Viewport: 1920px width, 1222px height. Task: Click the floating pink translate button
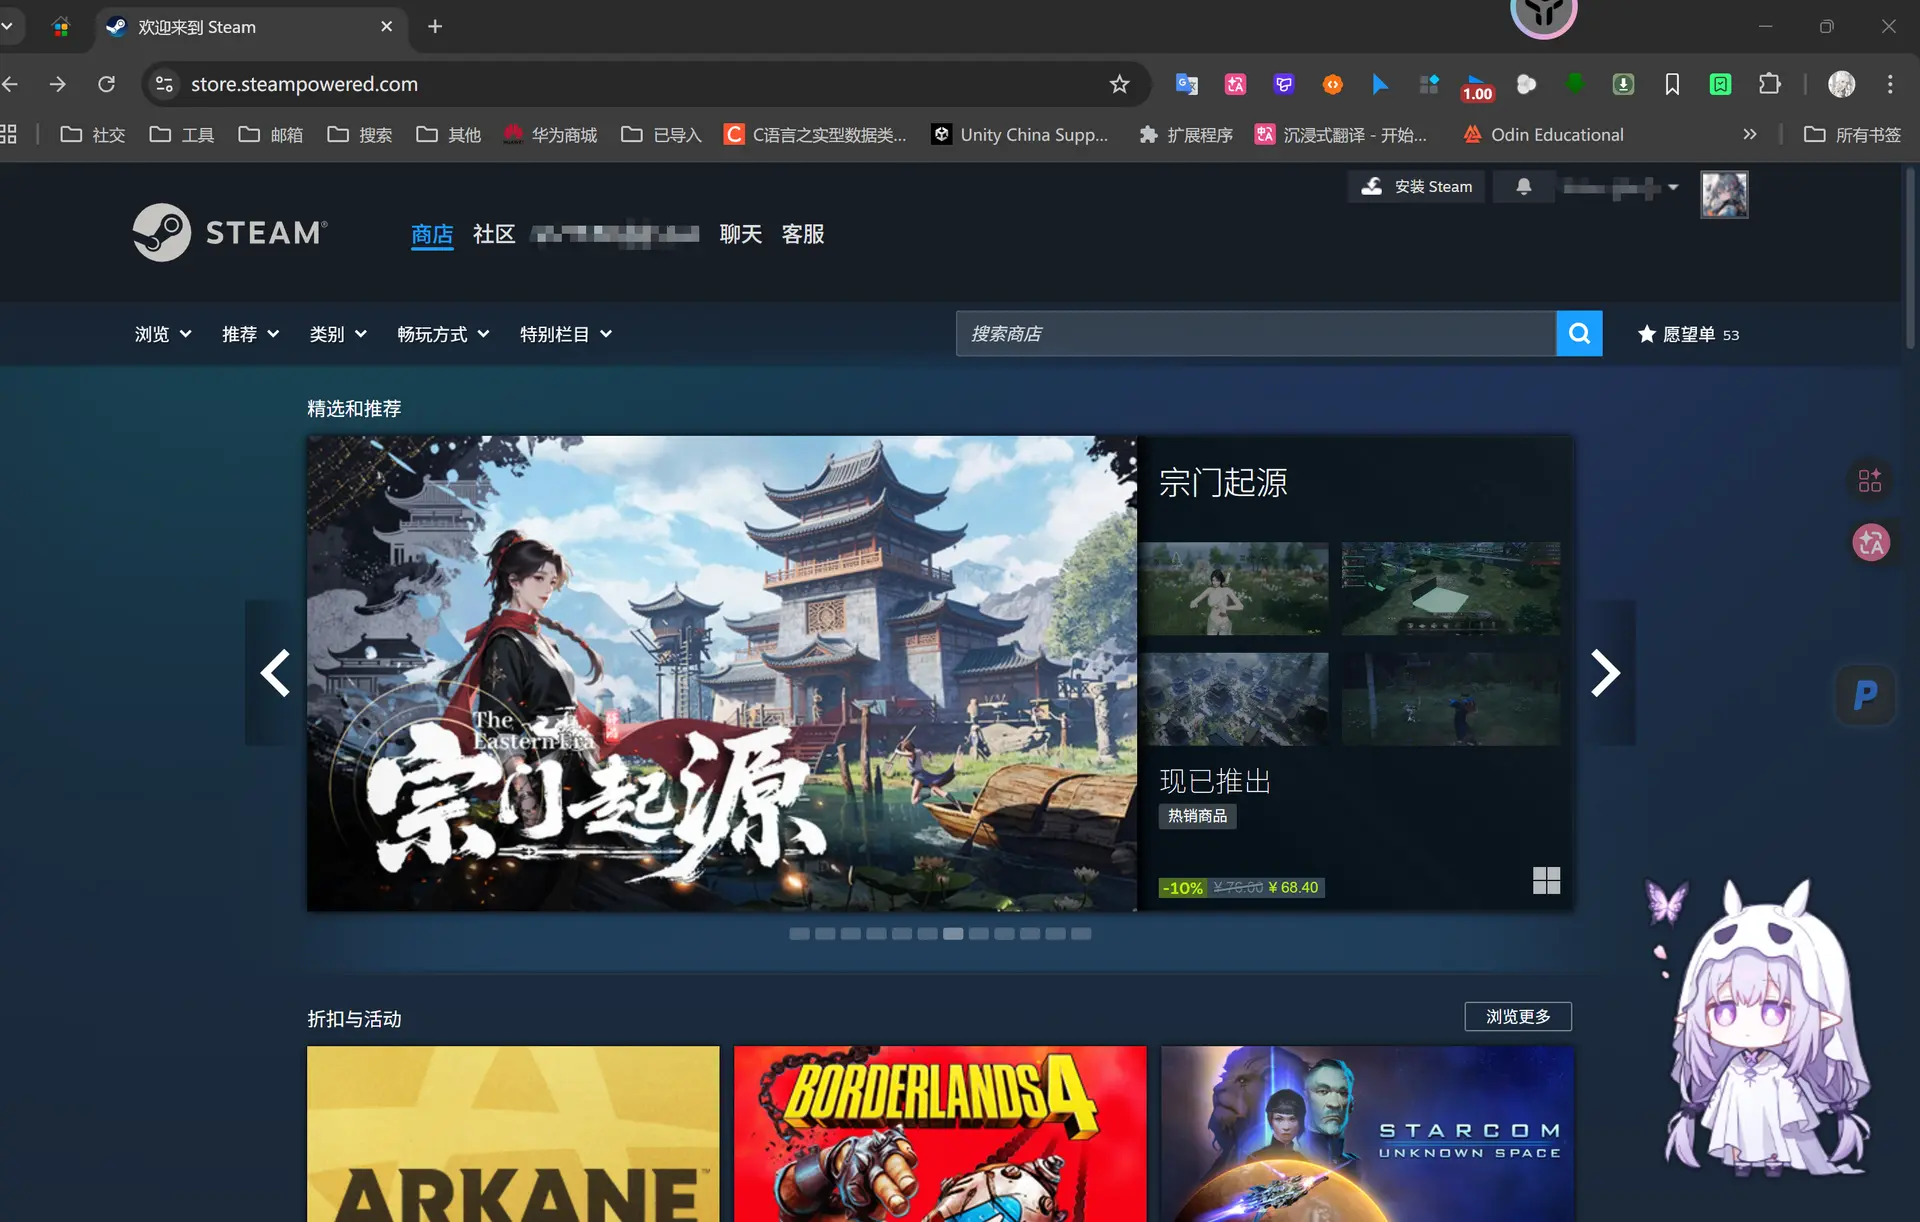pyautogui.click(x=1870, y=543)
